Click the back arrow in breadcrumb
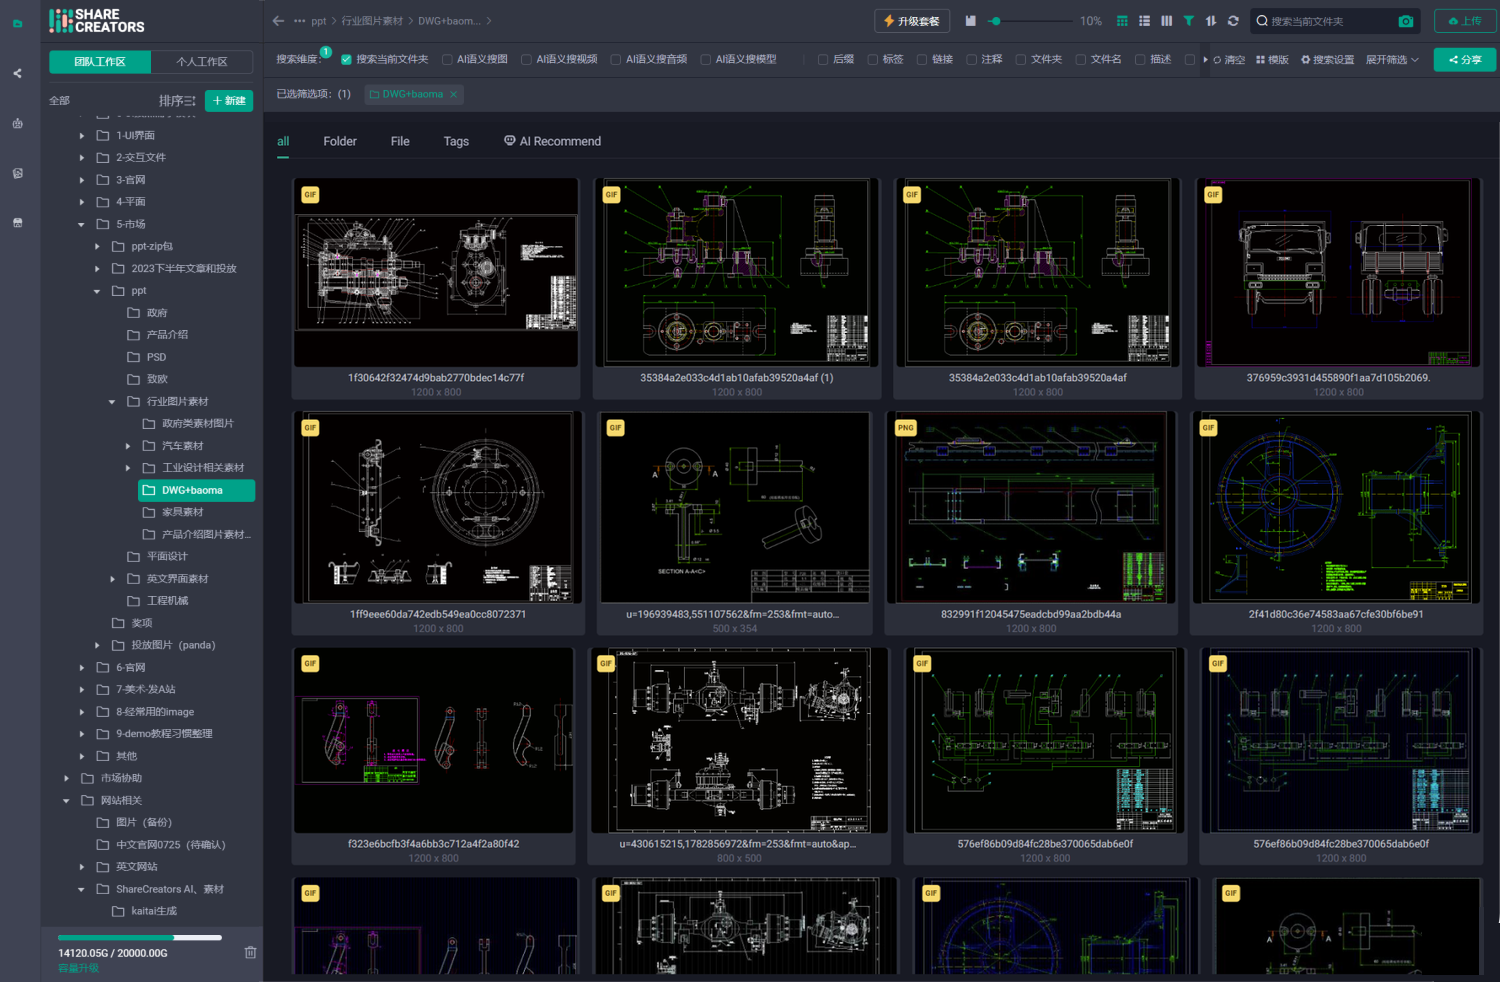This screenshot has width=1500, height=982. click(278, 21)
